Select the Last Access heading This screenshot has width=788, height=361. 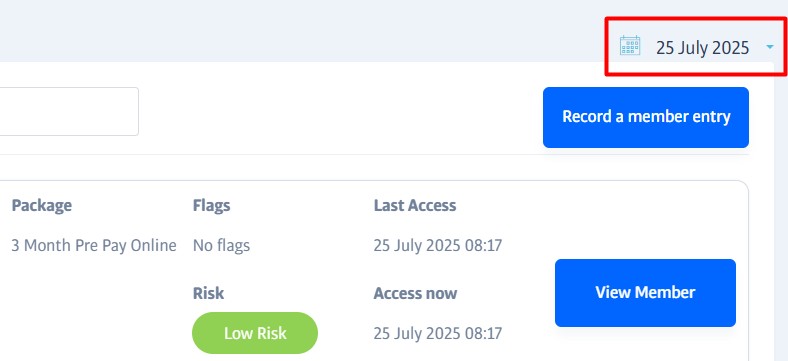tap(415, 205)
